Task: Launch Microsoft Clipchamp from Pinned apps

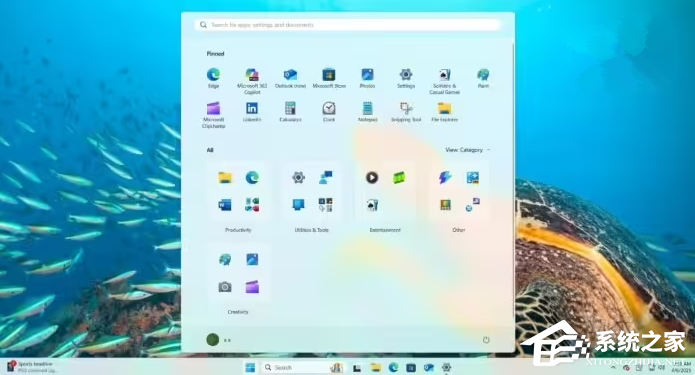Action: (213, 115)
